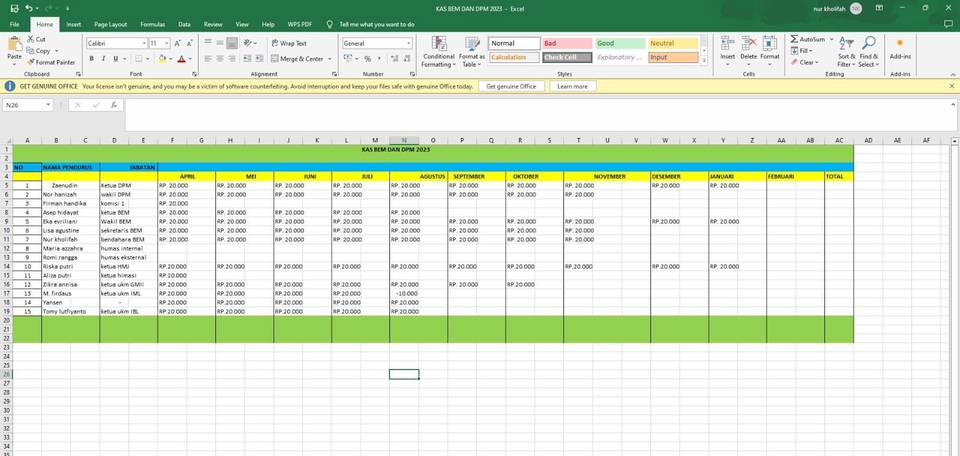Viewport: 960px width, 456px height.
Task: Switch to the Data tab
Action: click(184, 24)
